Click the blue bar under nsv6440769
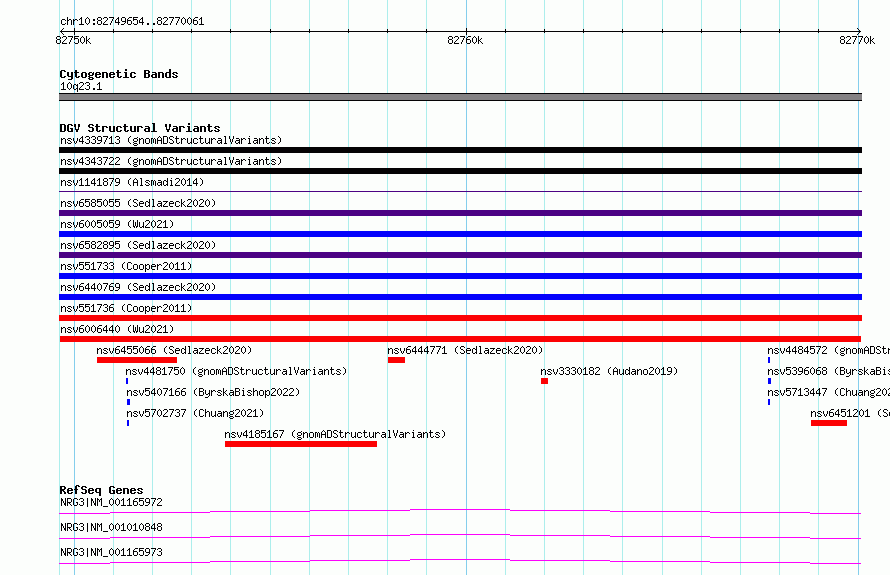Viewport: 890px width, 575px height. [x=460, y=297]
